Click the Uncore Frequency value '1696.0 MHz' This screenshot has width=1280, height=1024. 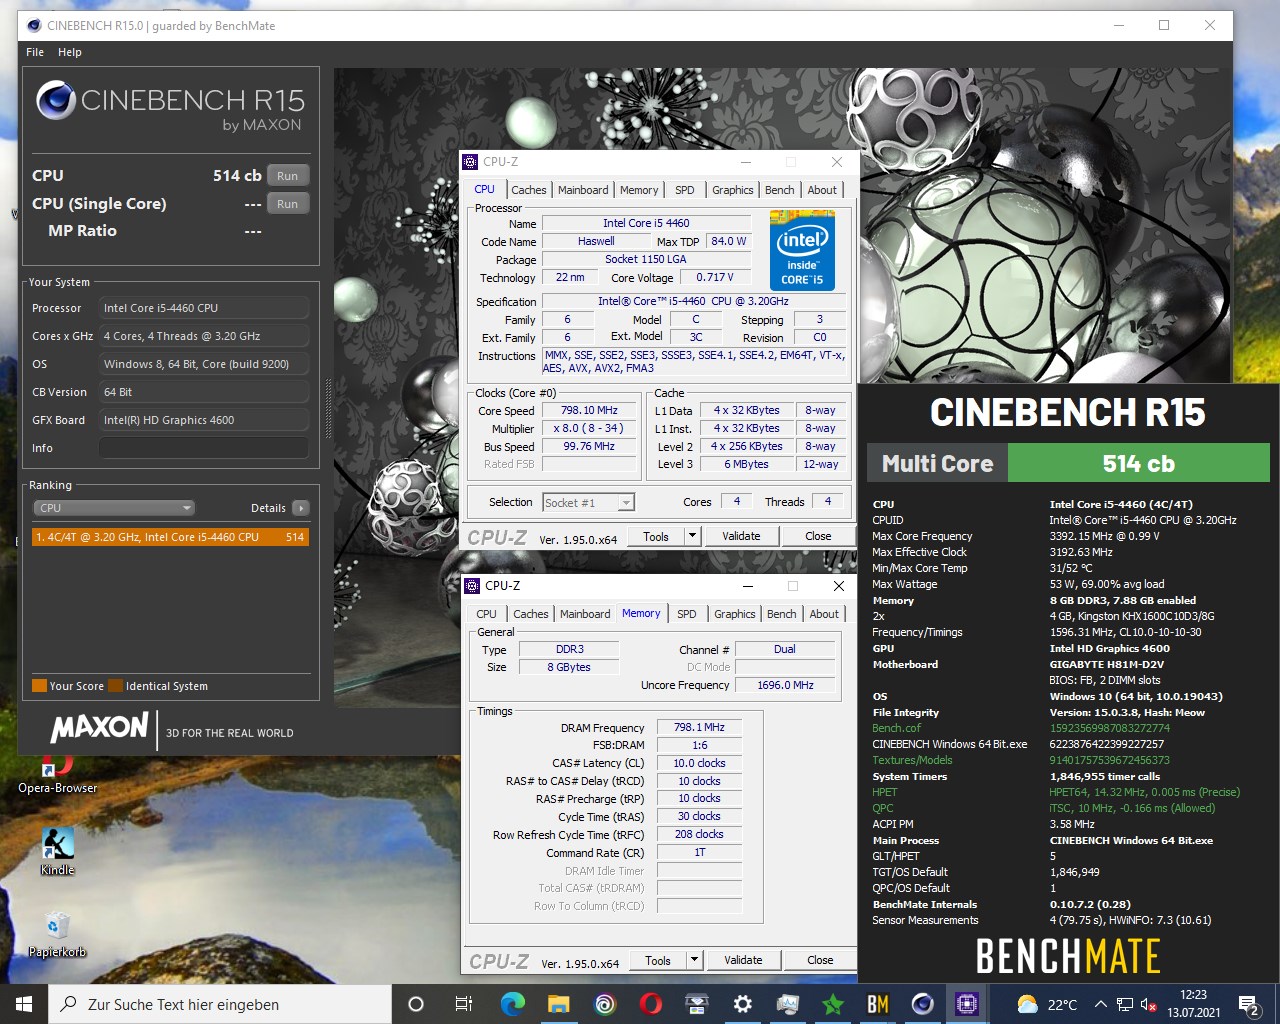pos(785,685)
